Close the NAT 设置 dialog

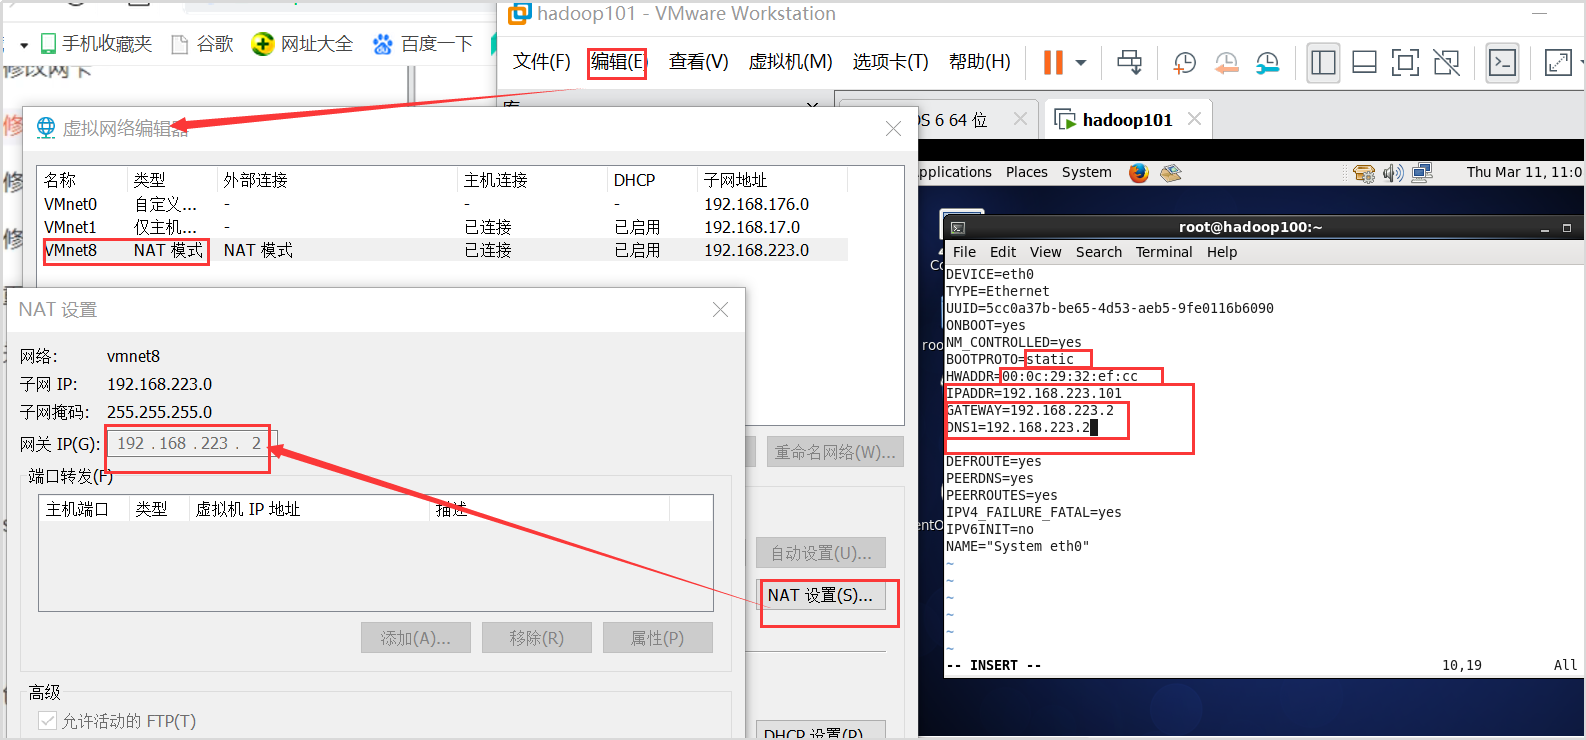(x=720, y=310)
